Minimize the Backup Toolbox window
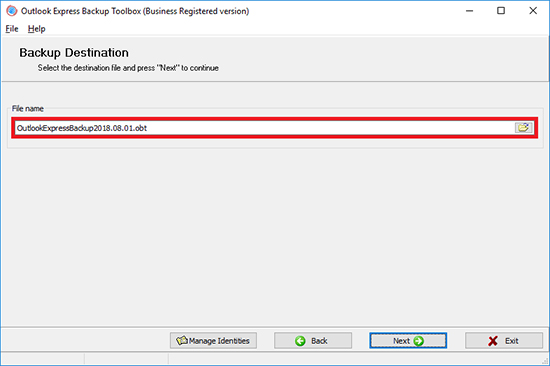550x366 pixels. [469, 11]
